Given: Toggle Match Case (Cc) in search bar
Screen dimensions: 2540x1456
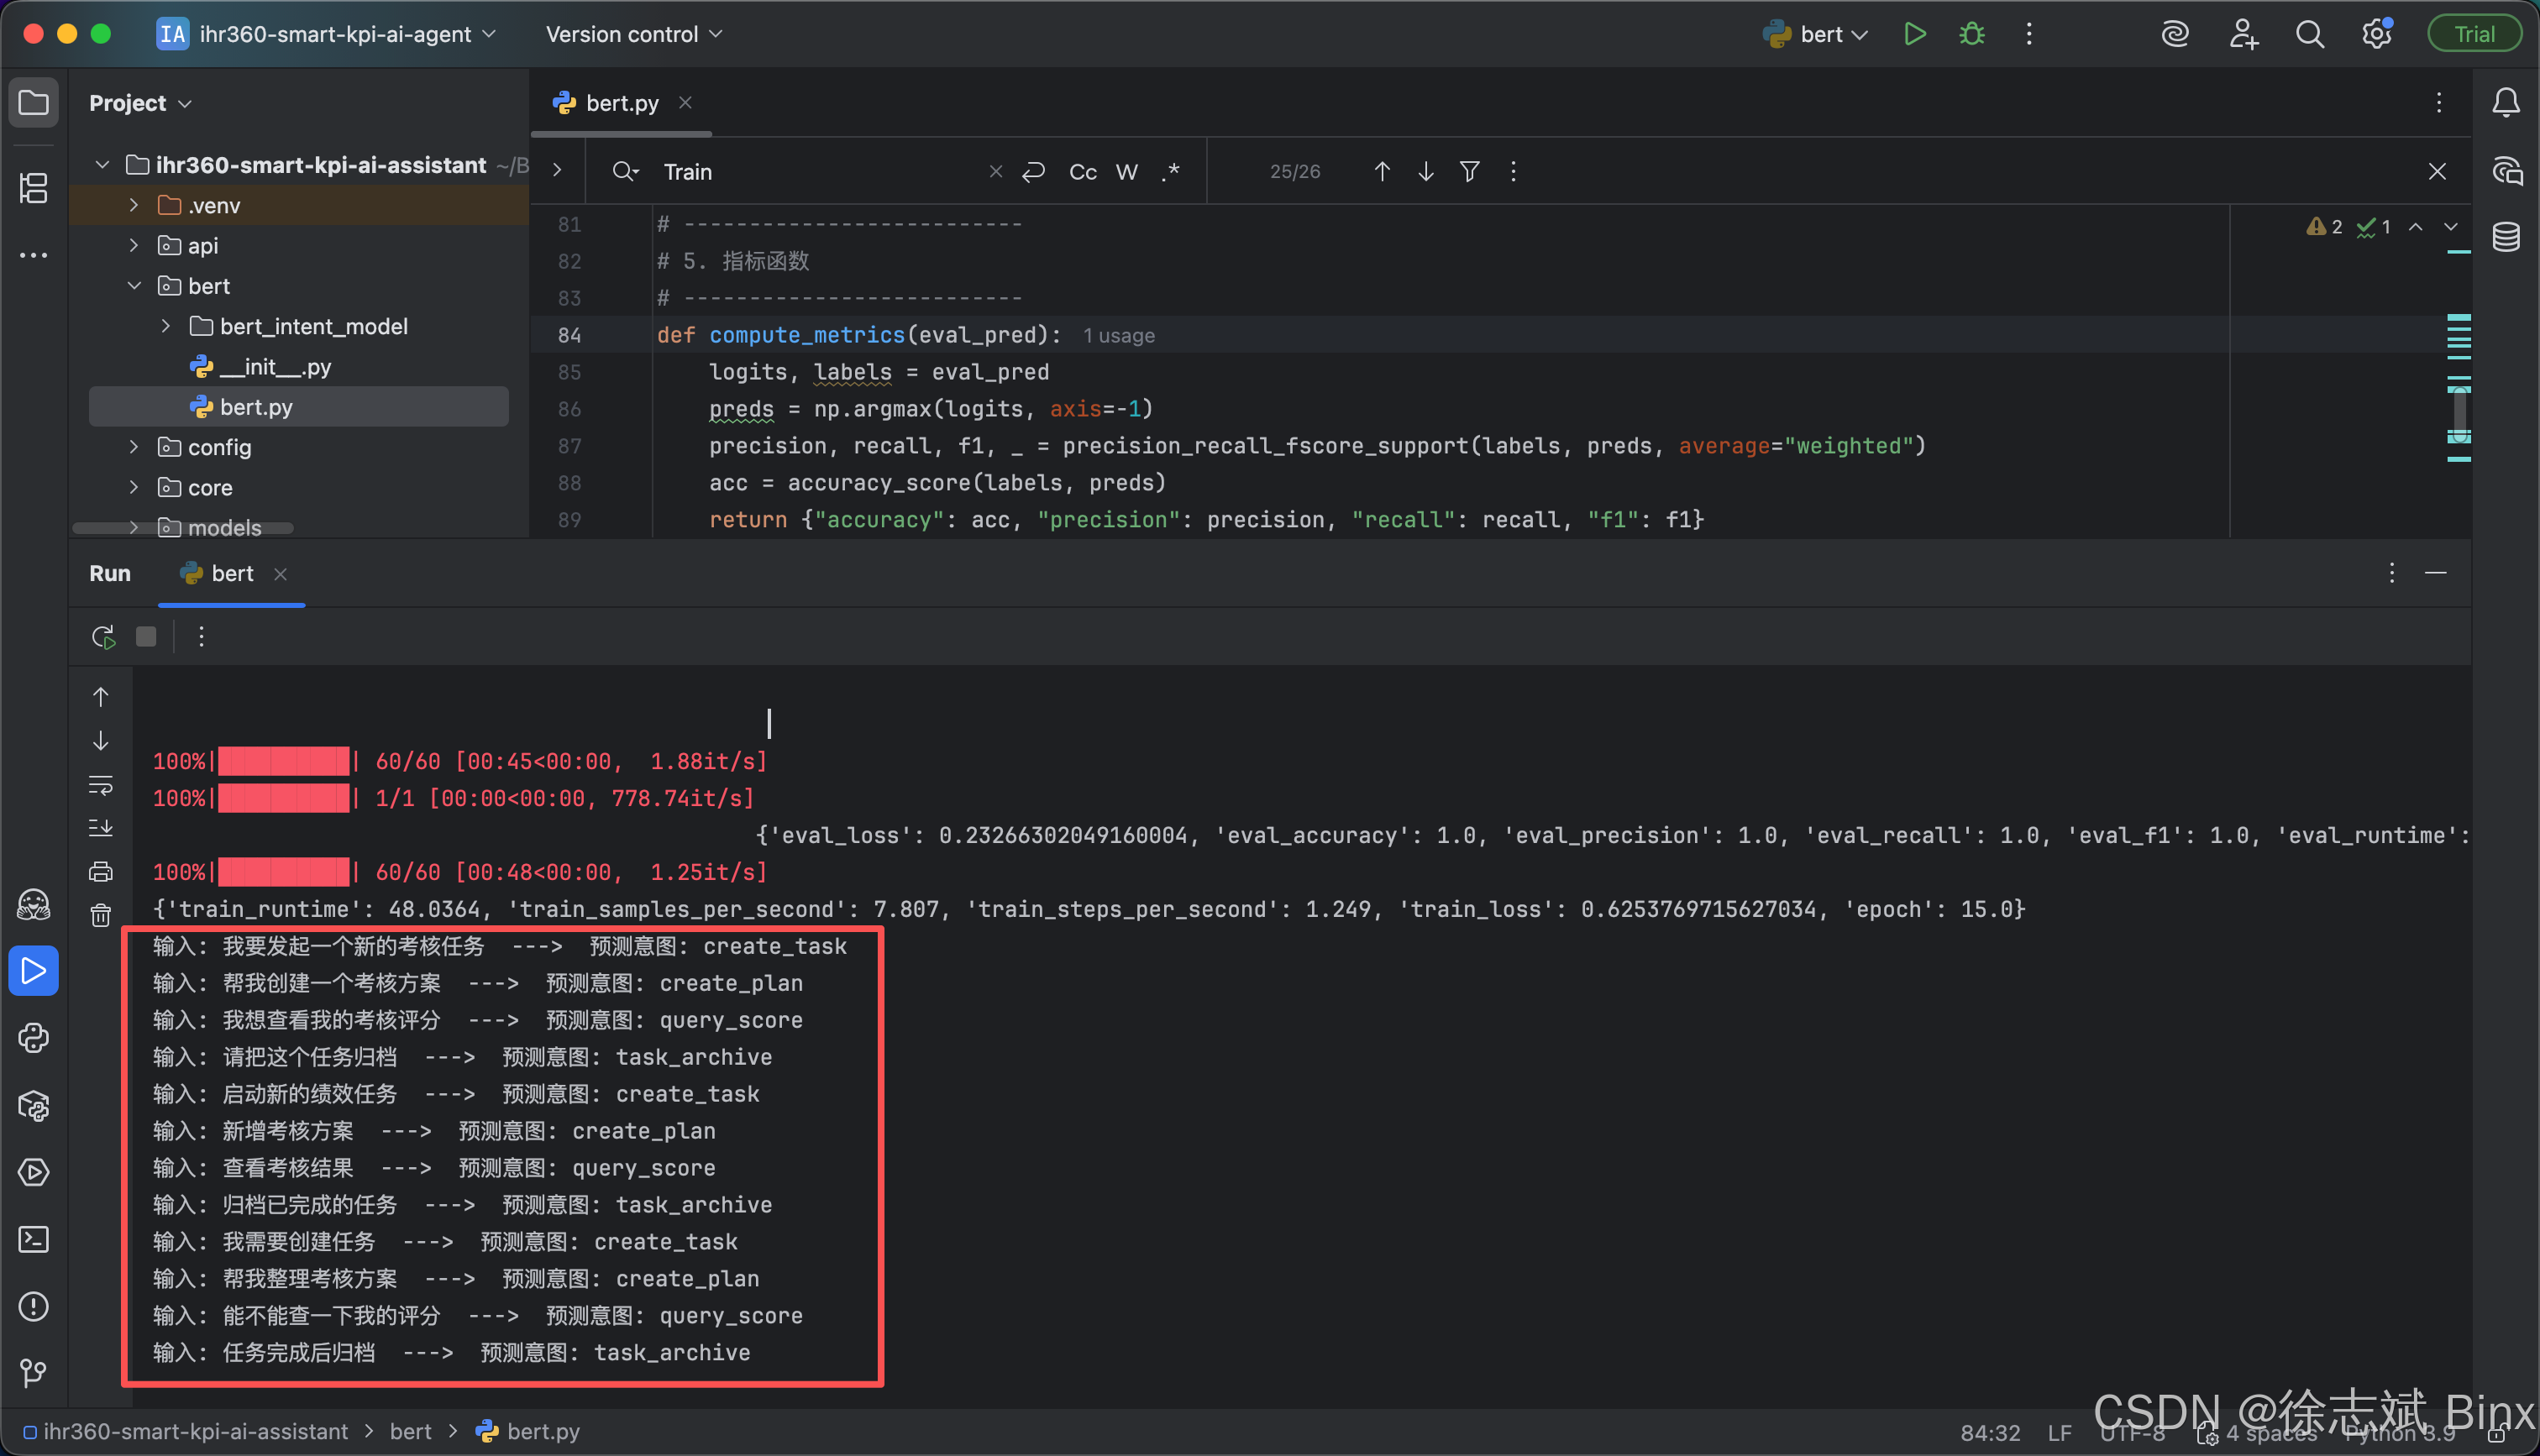Looking at the screenshot, I should coord(1082,172).
